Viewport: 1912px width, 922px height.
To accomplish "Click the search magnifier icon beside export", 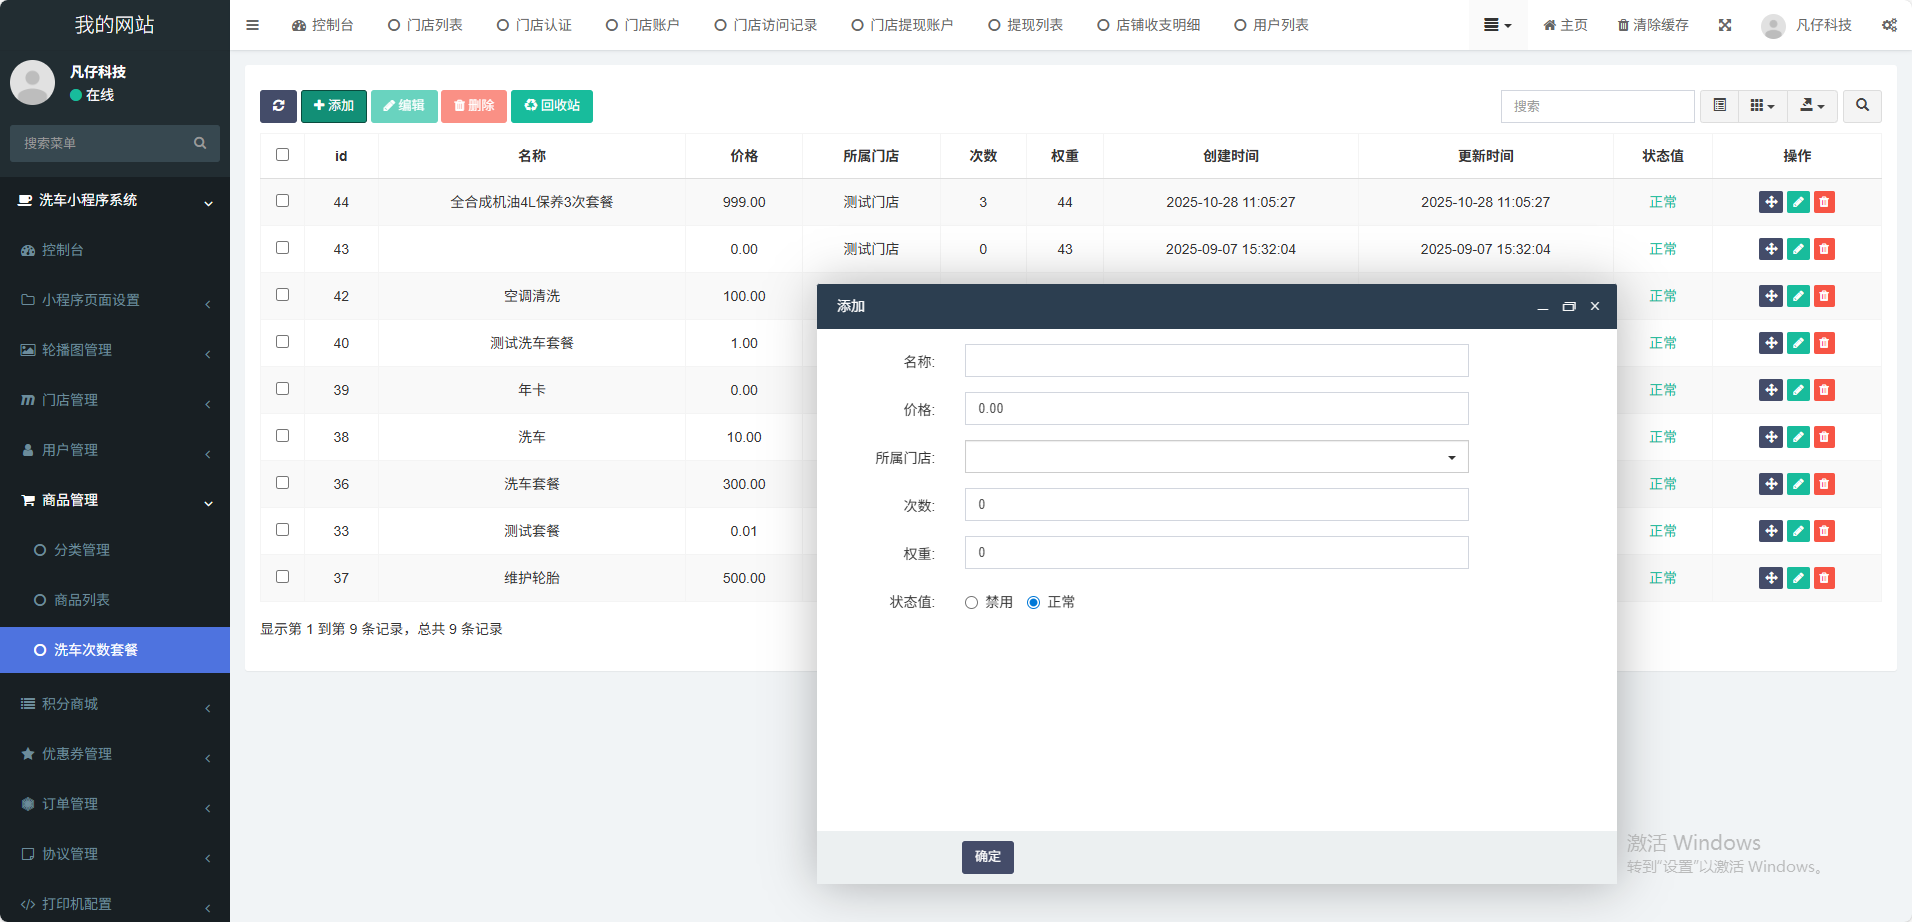I will 1862,106.
